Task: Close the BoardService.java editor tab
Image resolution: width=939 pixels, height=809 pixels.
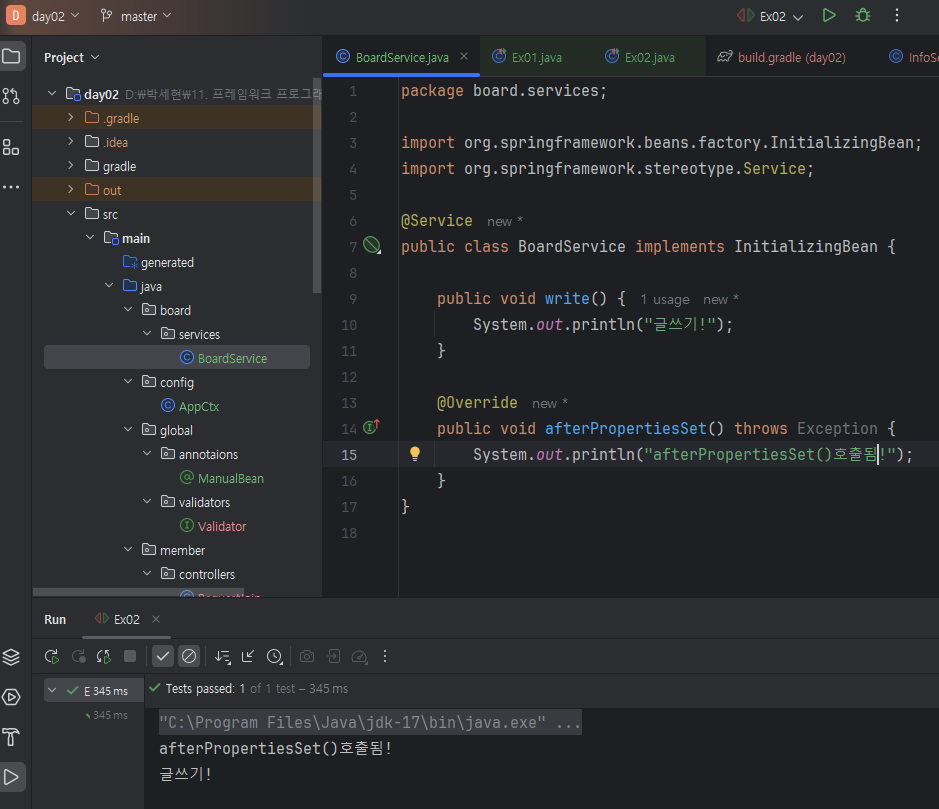Action: pyautogui.click(x=464, y=57)
